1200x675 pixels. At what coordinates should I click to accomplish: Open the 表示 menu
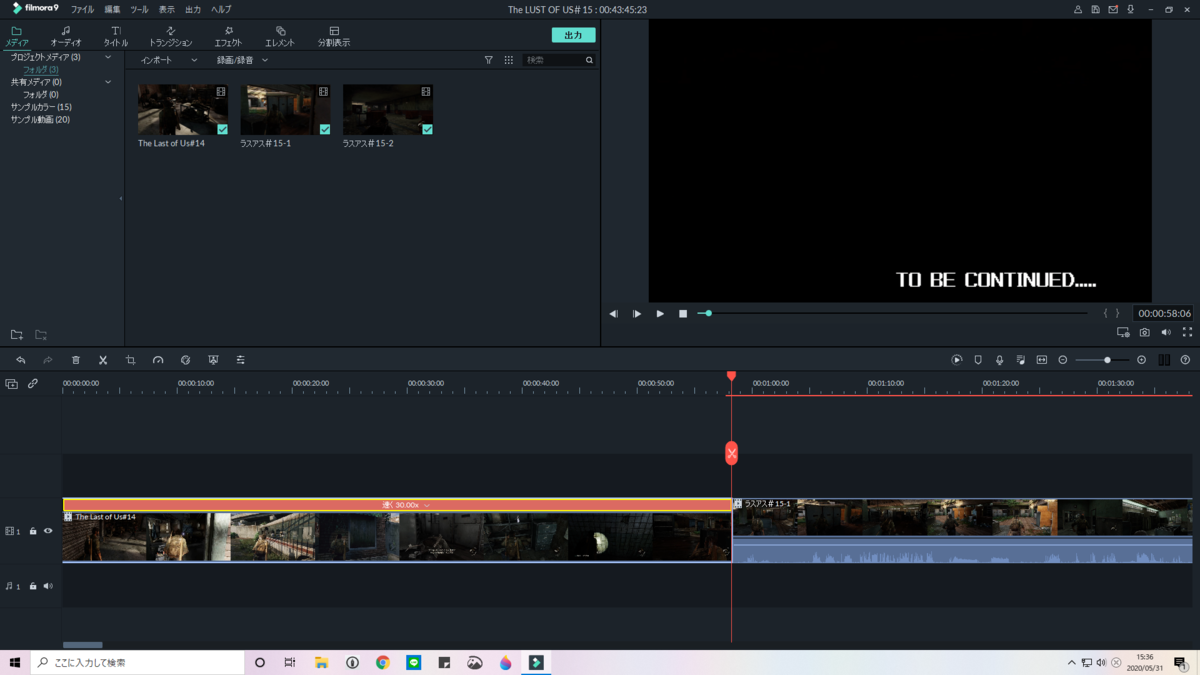click(x=166, y=9)
